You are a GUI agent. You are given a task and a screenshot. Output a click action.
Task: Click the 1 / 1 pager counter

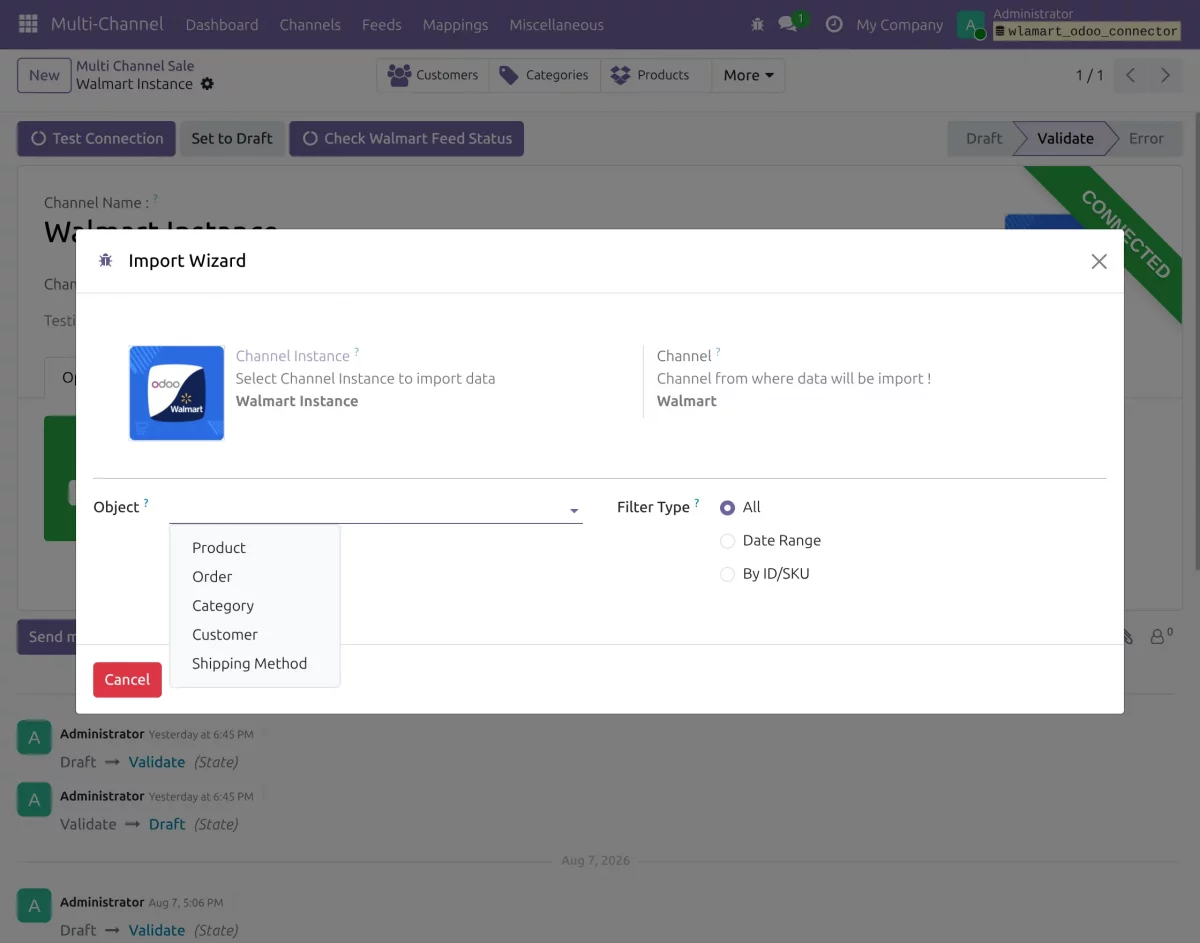click(x=1089, y=75)
